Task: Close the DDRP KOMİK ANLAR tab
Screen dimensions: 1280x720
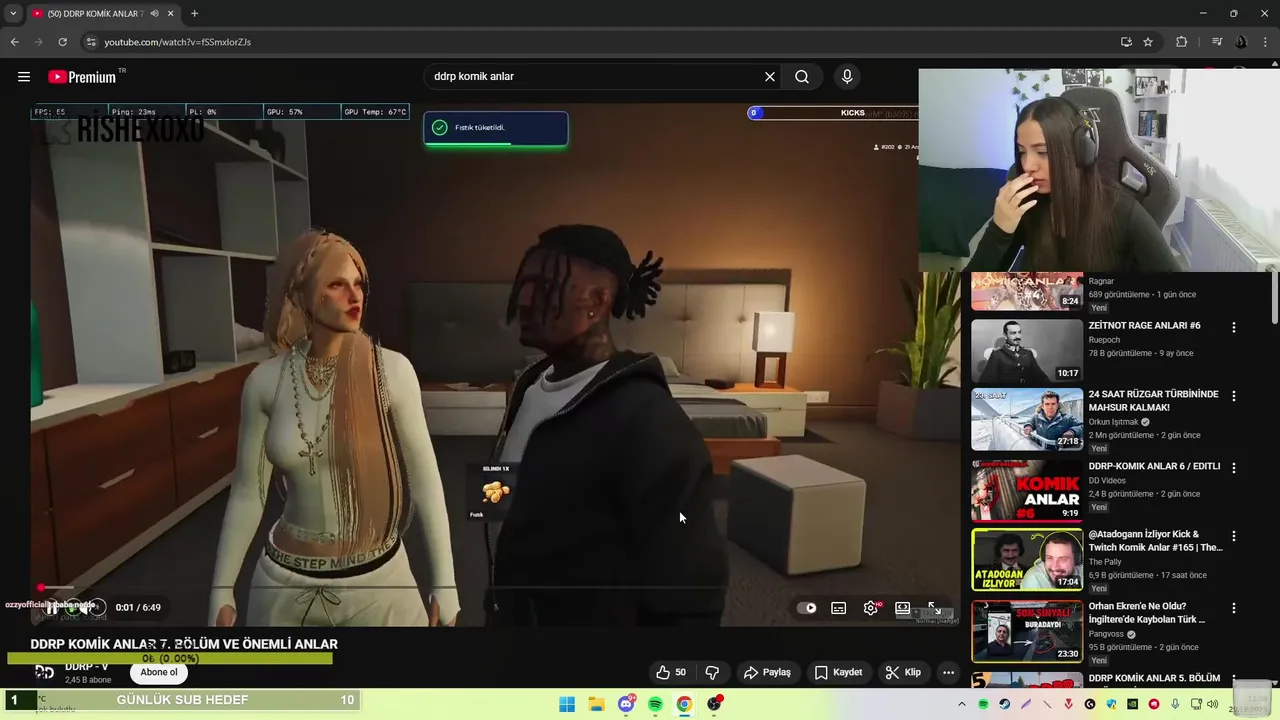Action: click(x=170, y=13)
